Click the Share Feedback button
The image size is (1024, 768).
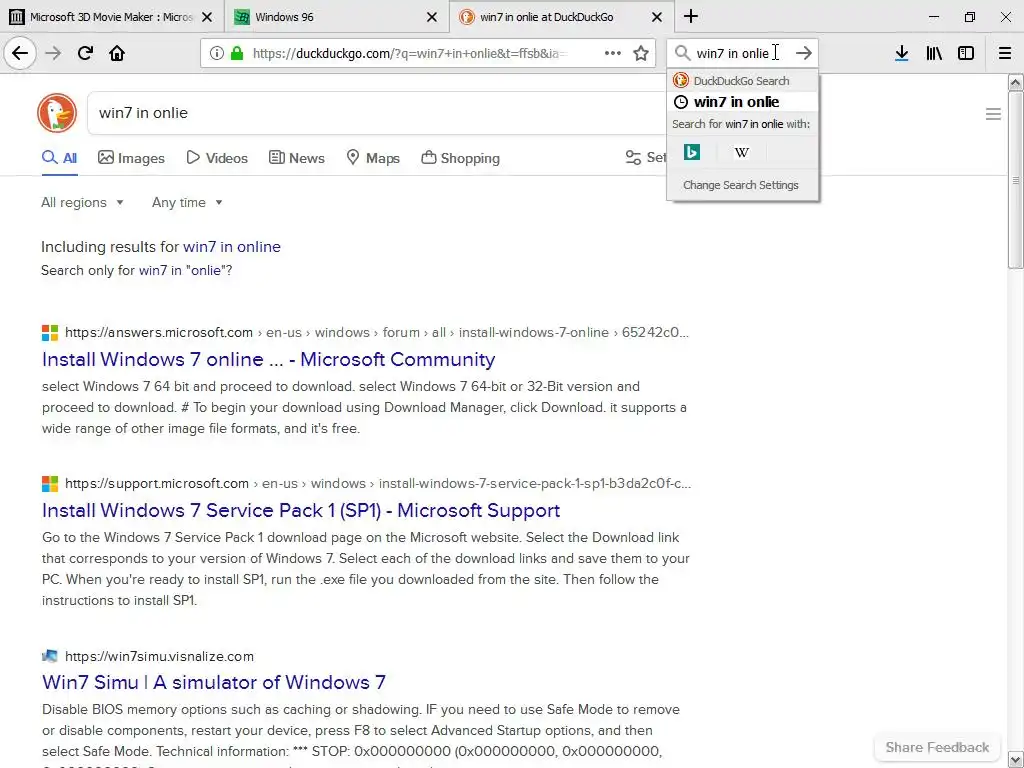click(x=937, y=747)
